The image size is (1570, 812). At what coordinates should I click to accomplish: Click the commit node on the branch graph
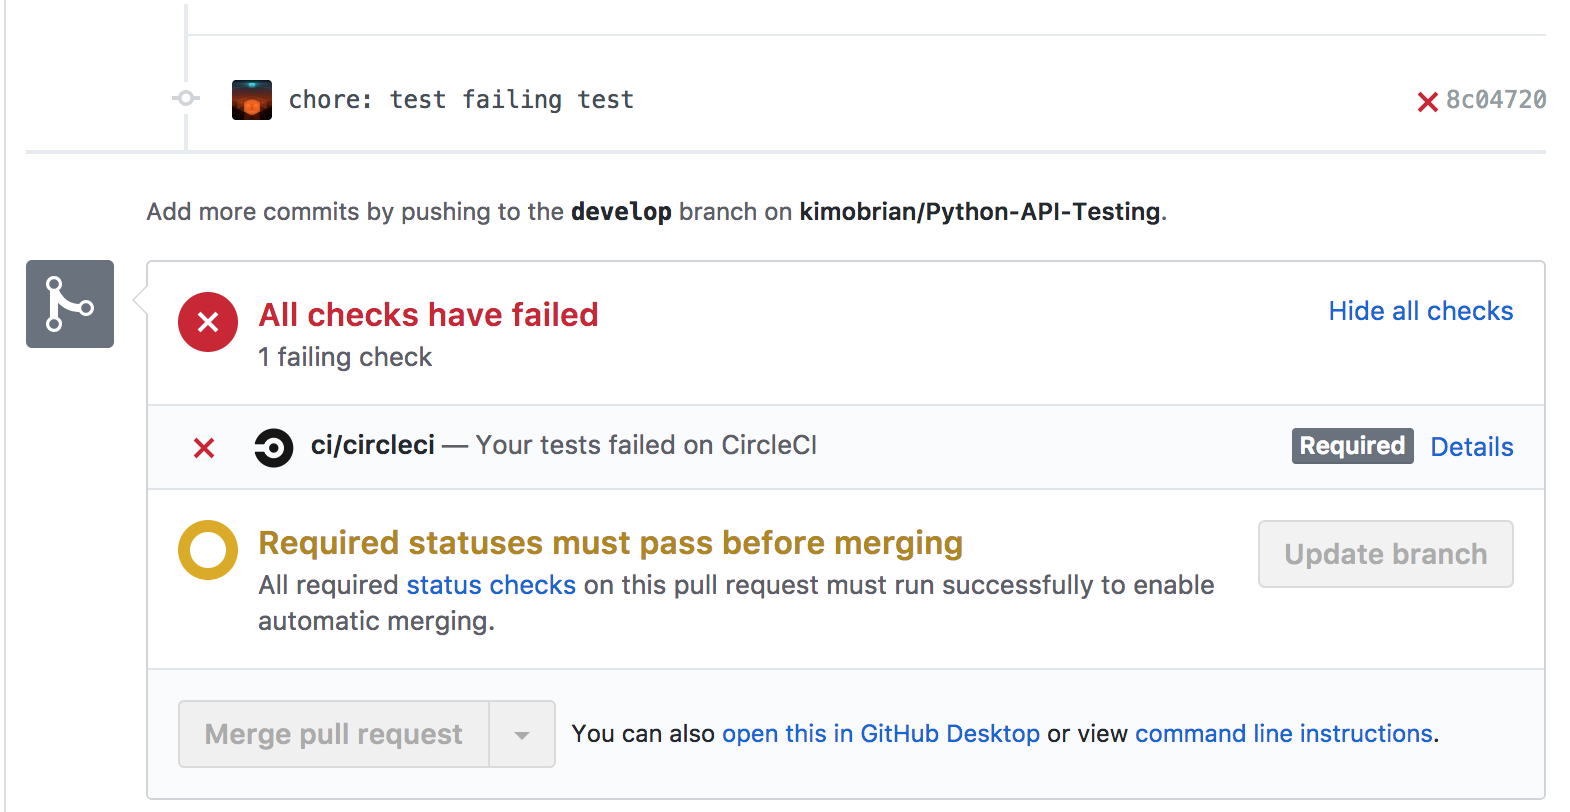(x=184, y=99)
